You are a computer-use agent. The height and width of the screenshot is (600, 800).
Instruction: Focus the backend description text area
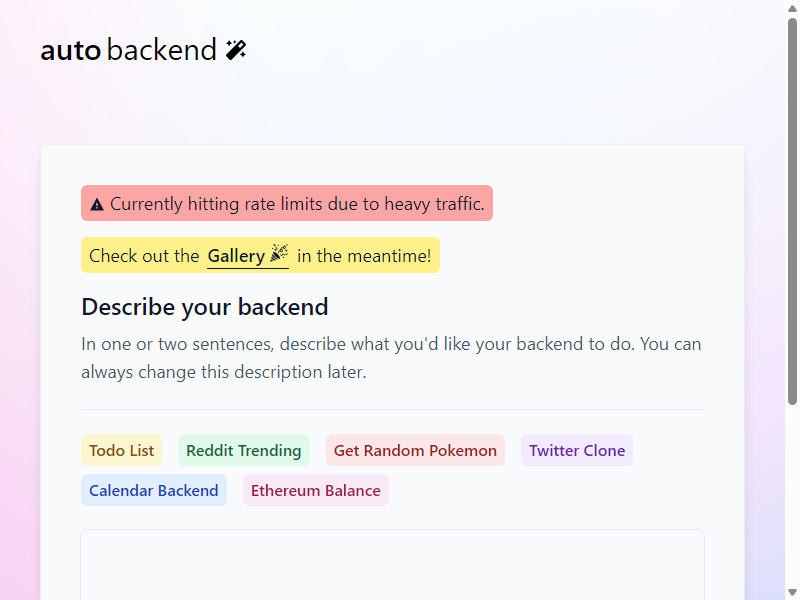[392, 565]
